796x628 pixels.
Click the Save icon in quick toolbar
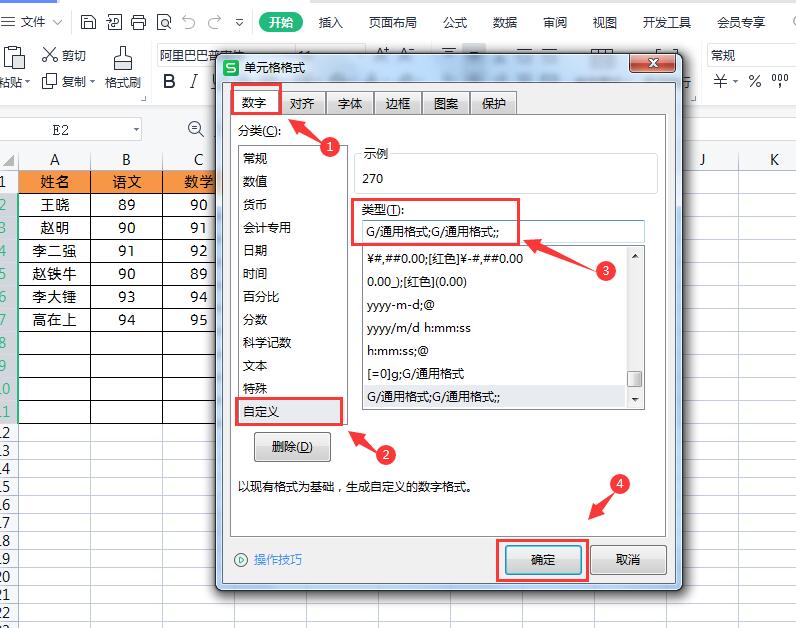(88, 22)
